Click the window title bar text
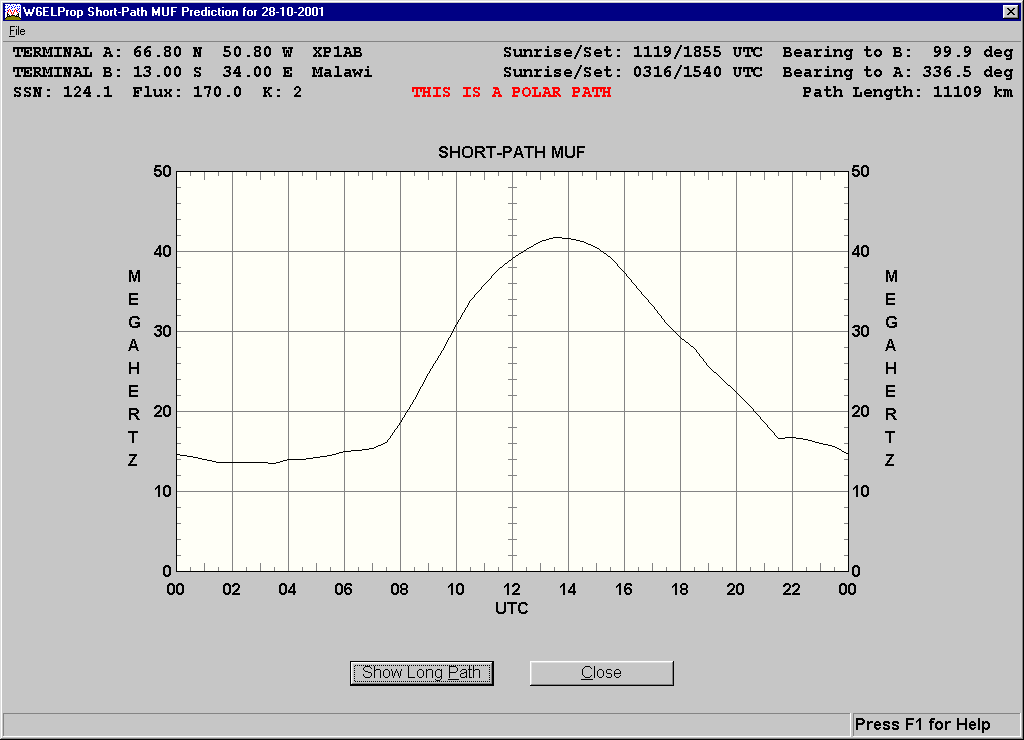The height and width of the screenshot is (740, 1024). click(174, 11)
